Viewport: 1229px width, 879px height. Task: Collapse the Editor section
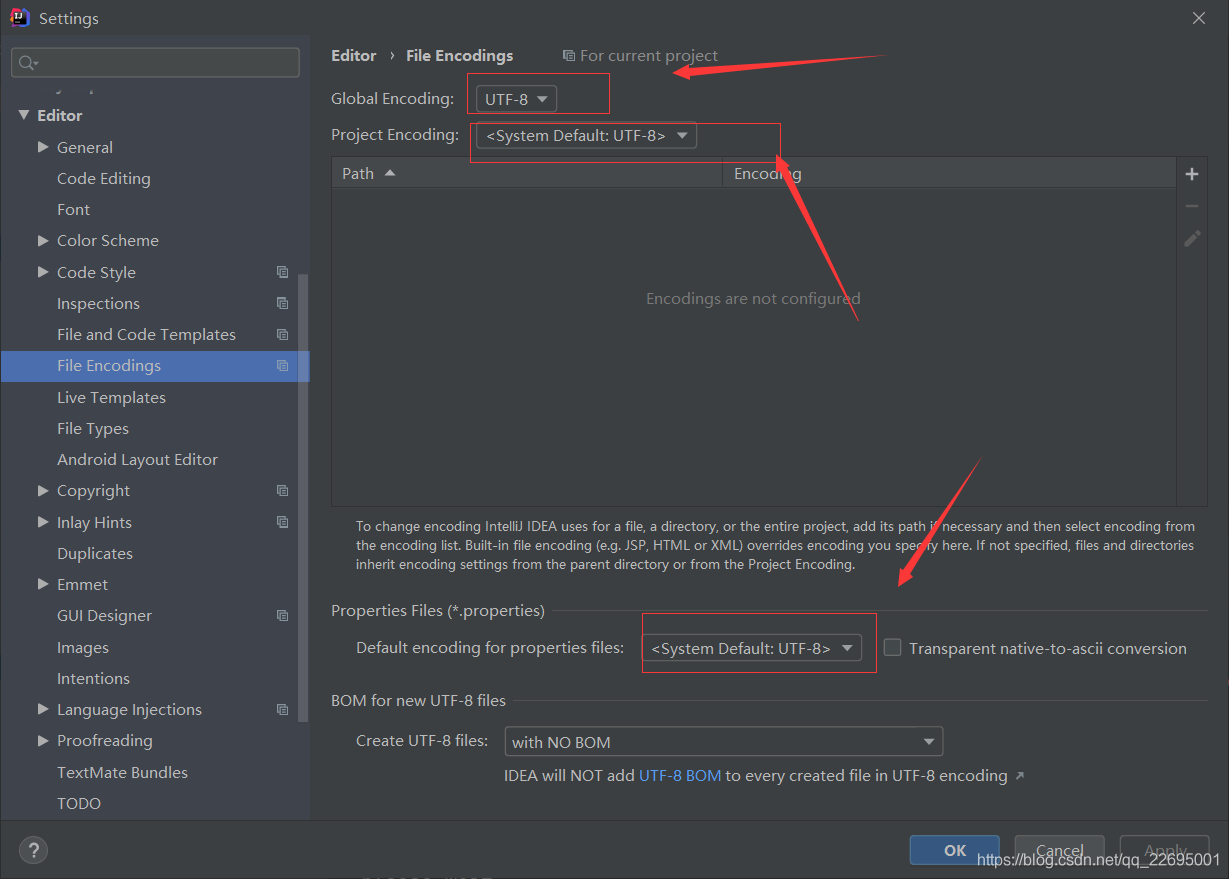point(24,115)
